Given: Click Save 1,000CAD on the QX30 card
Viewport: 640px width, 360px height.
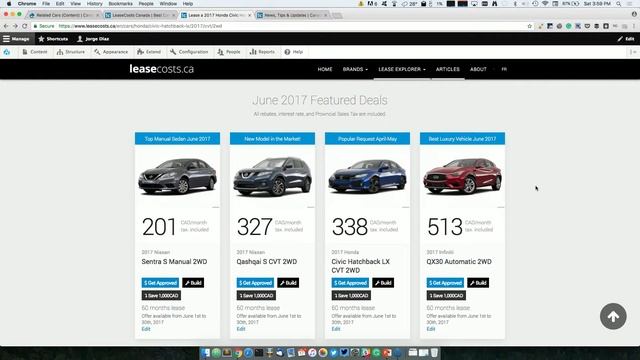Looking at the screenshot, I should (447, 296).
